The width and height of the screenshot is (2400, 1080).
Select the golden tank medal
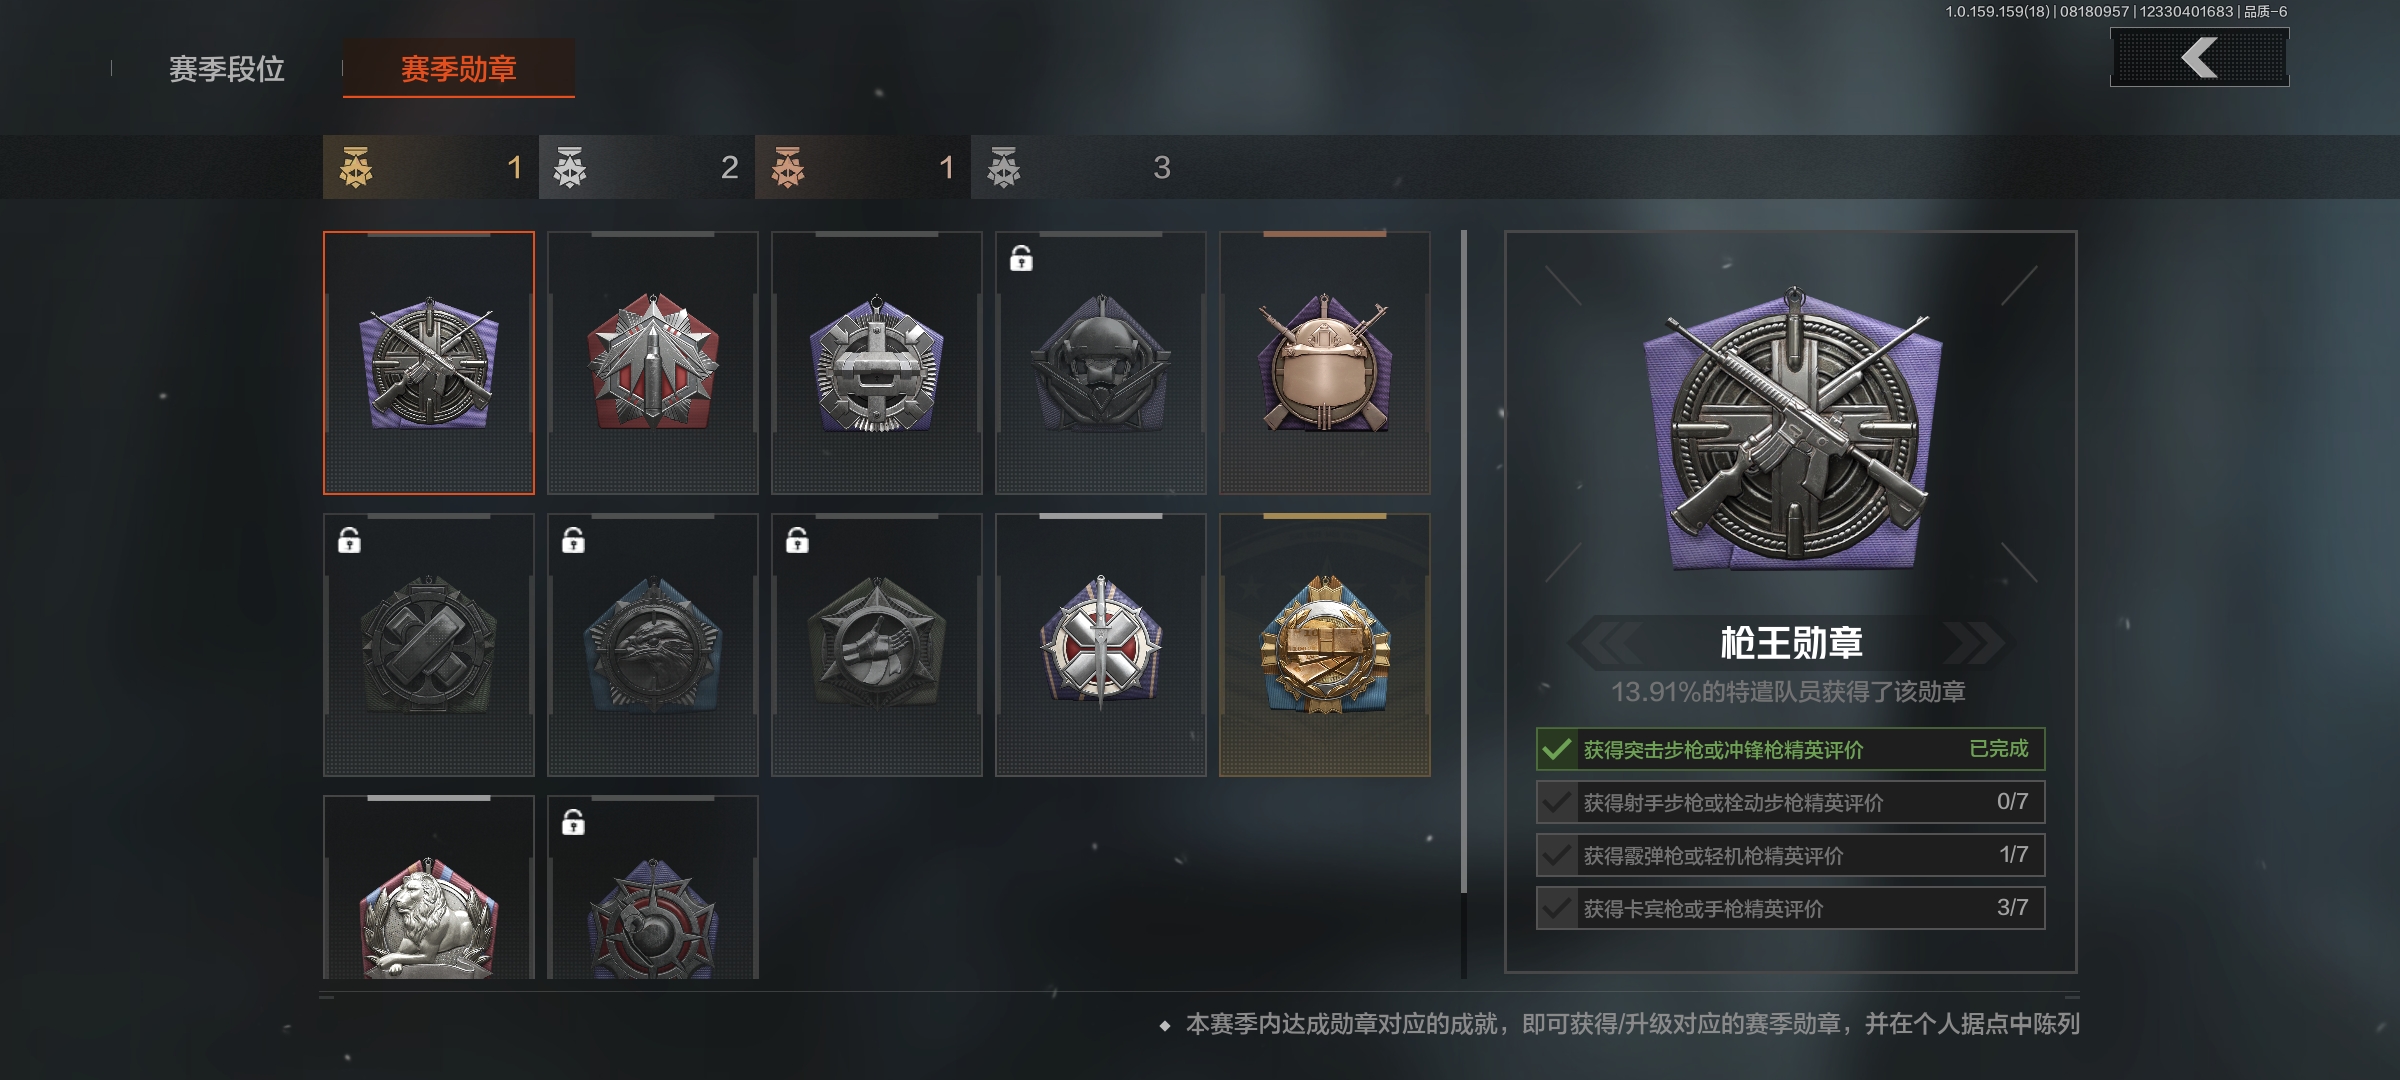pyautogui.click(x=1325, y=645)
